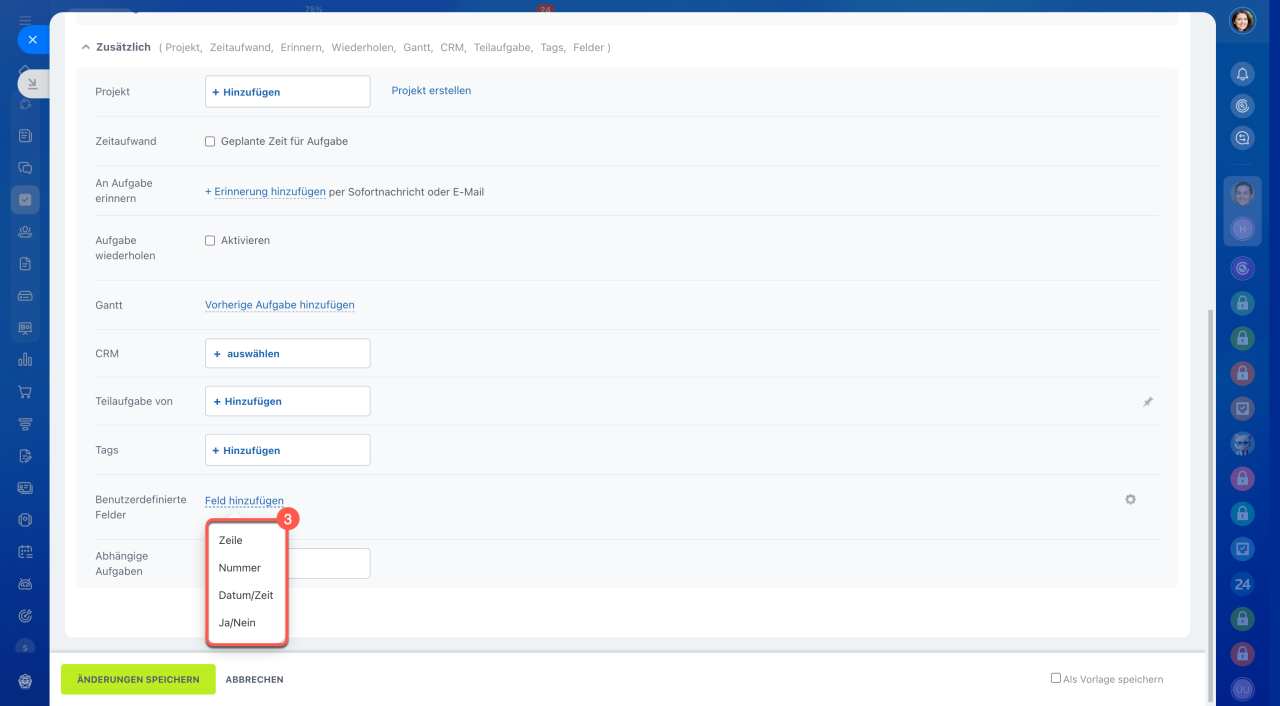Check 'Als Vorlage speichern'
1280x706 pixels.
click(1056, 678)
